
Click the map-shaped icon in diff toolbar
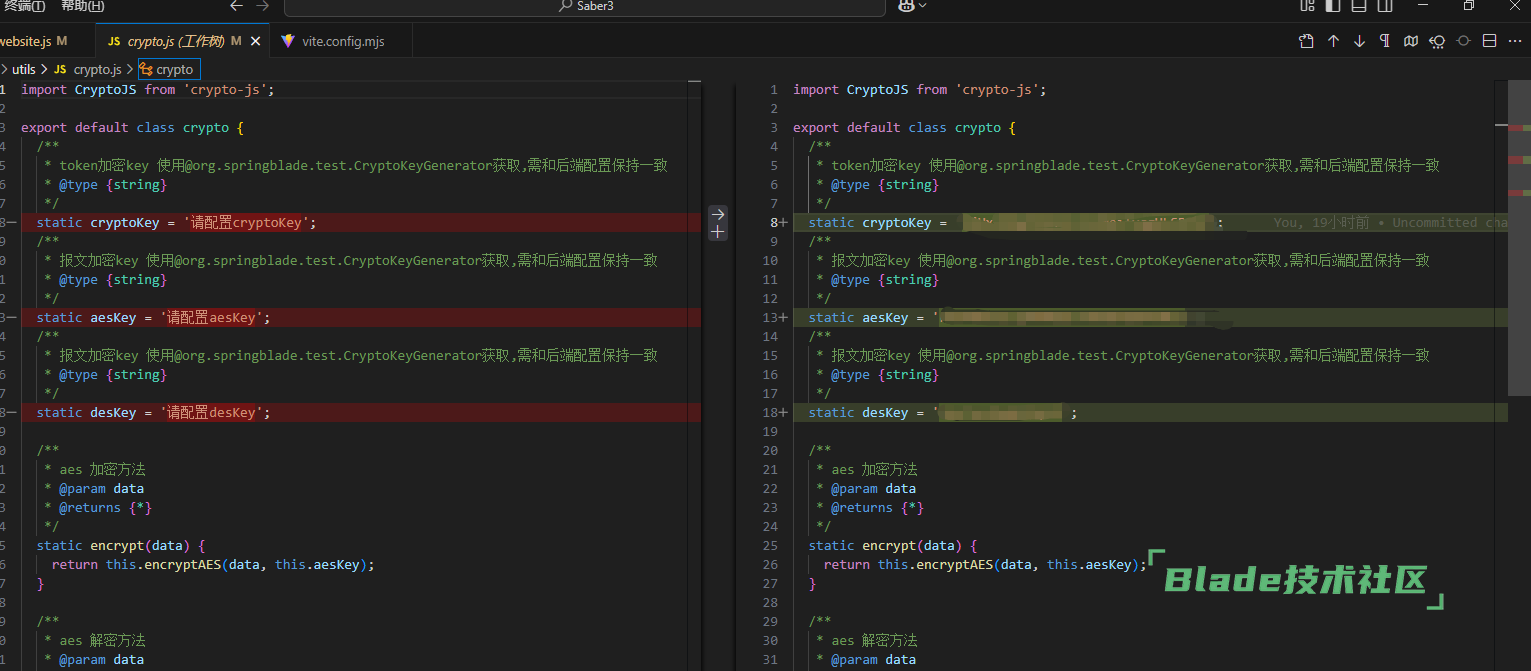pos(1411,41)
